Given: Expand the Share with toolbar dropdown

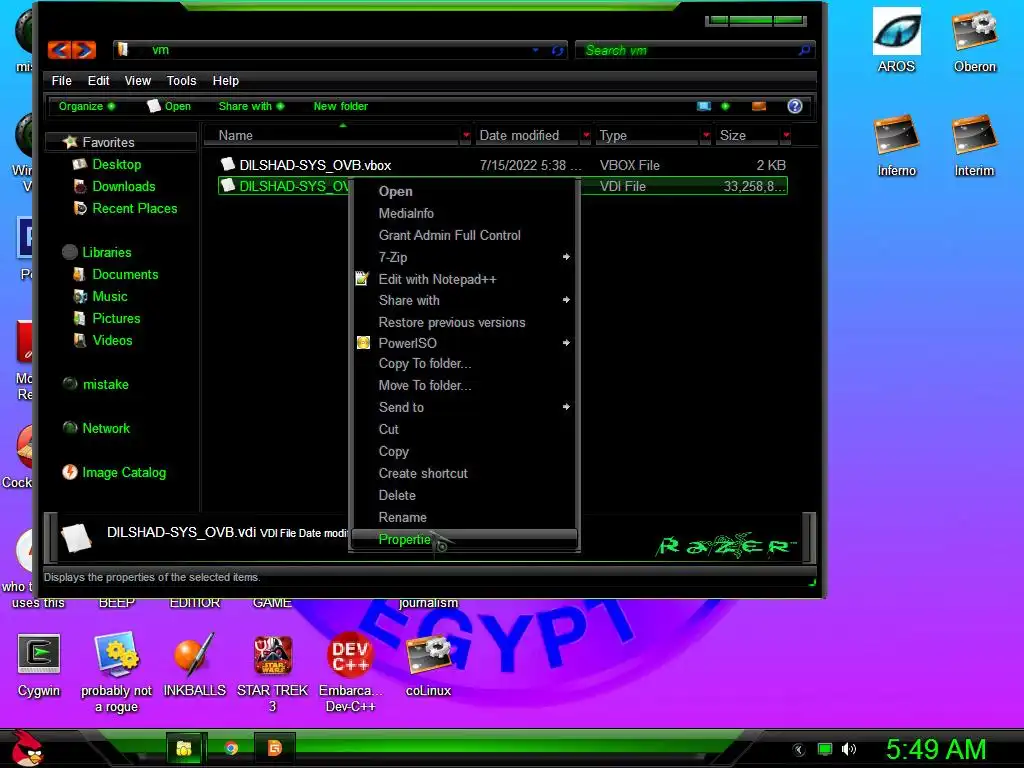Looking at the screenshot, I should pos(251,106).
